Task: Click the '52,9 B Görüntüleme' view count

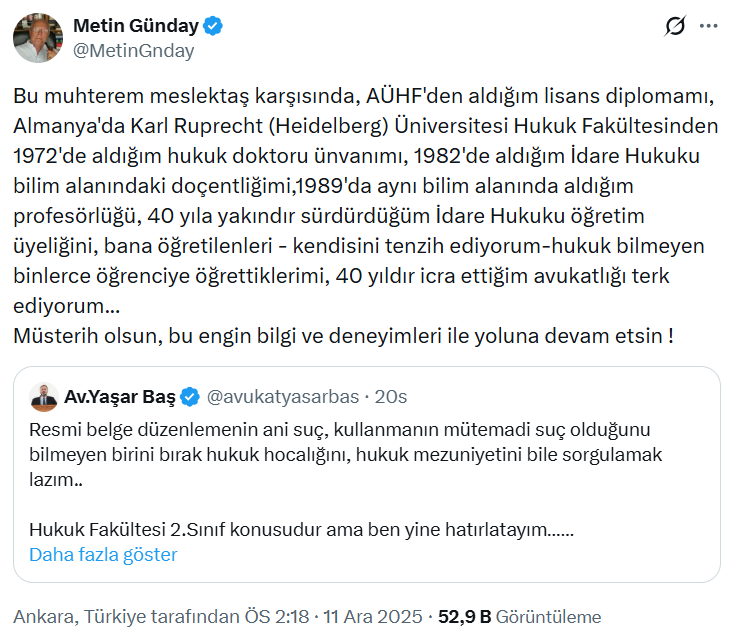Action: pyautogui.click(x=520, y=616)
